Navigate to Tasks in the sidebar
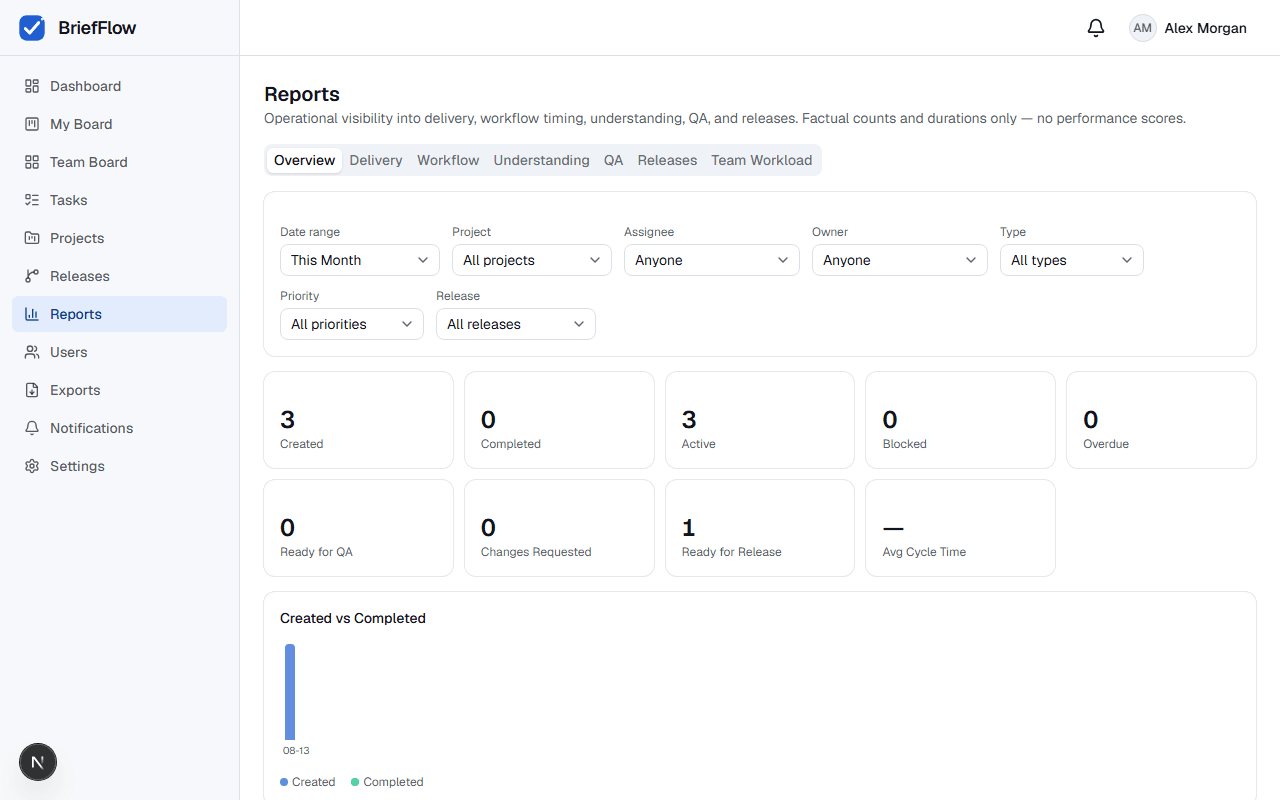This screenshot has width=1280, height=800. tap(120, 200)
